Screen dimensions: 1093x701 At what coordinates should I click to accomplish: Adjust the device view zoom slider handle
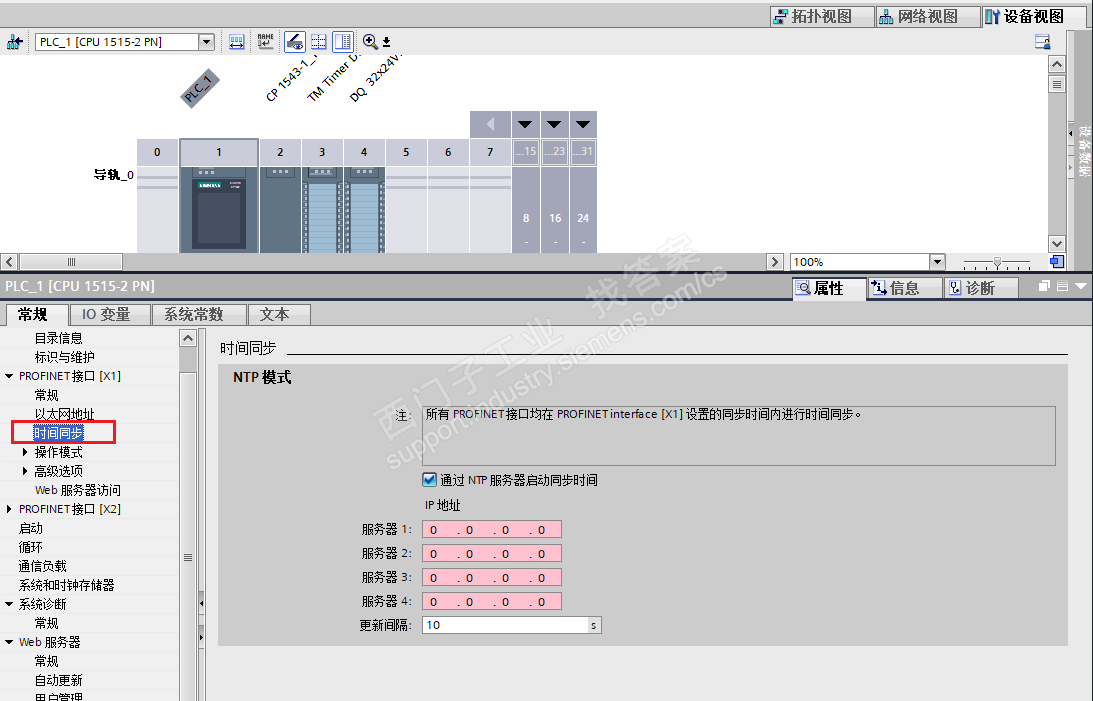998,262
